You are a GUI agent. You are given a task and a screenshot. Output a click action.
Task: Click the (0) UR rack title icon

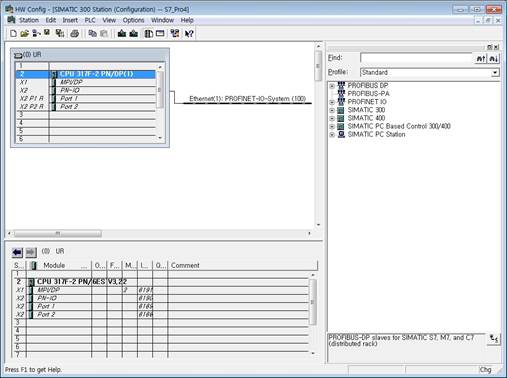(x=18, y=55)
